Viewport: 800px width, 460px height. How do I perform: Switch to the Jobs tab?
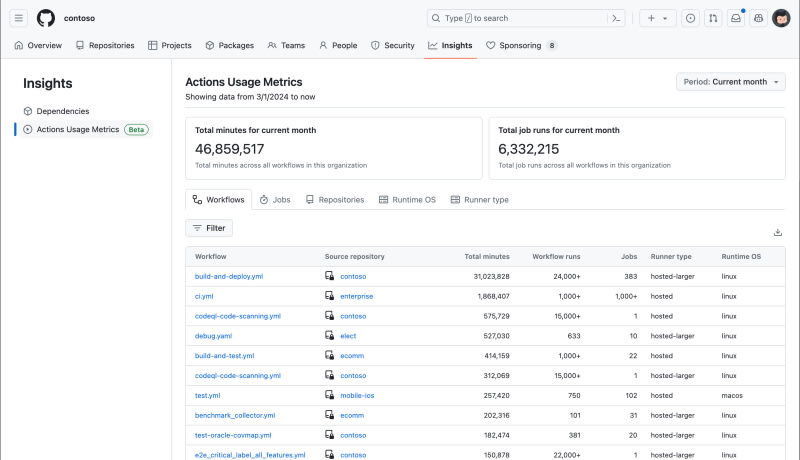(275, 200)
